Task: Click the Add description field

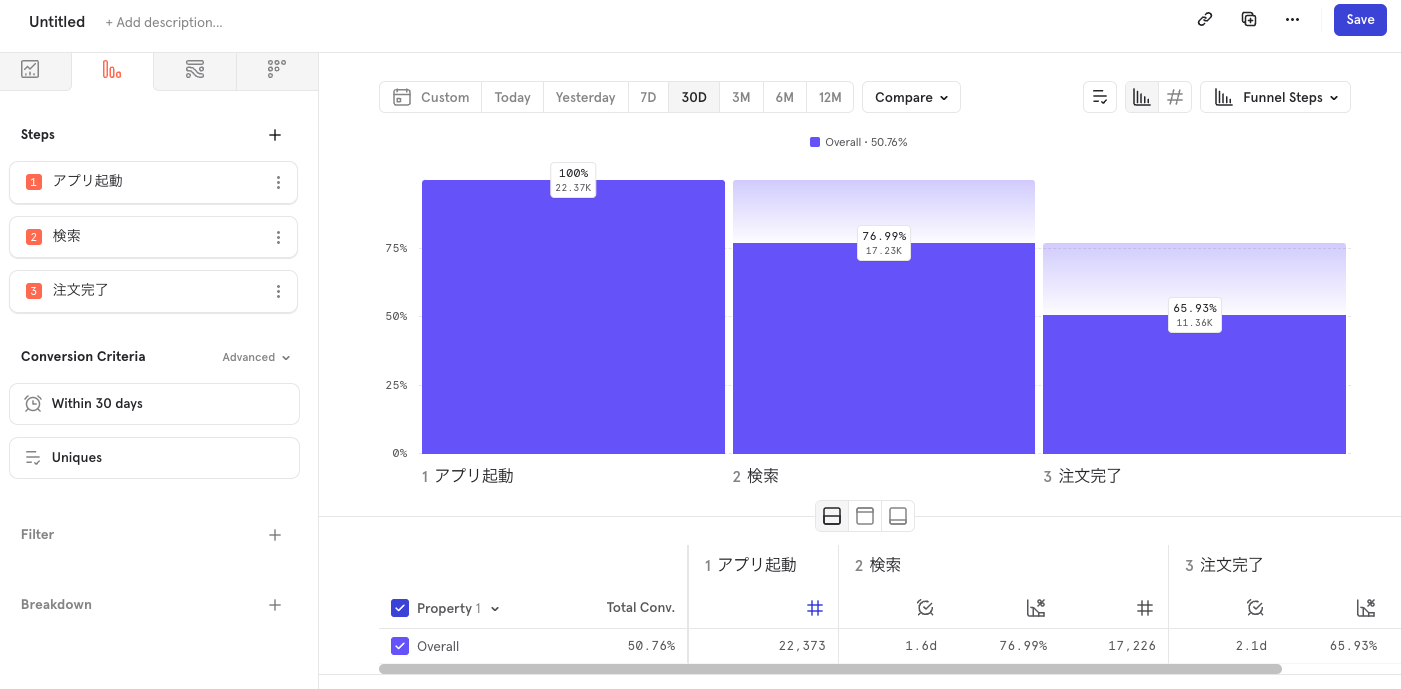Action: [163, 21]
